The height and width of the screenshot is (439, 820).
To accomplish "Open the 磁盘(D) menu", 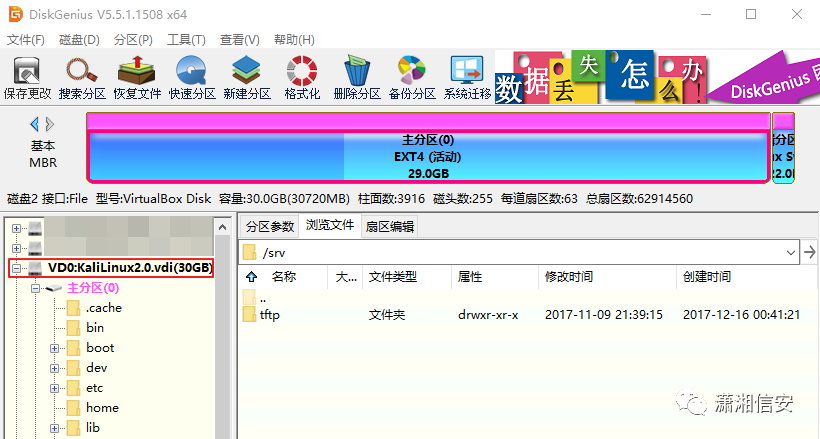I will point(79,40).
